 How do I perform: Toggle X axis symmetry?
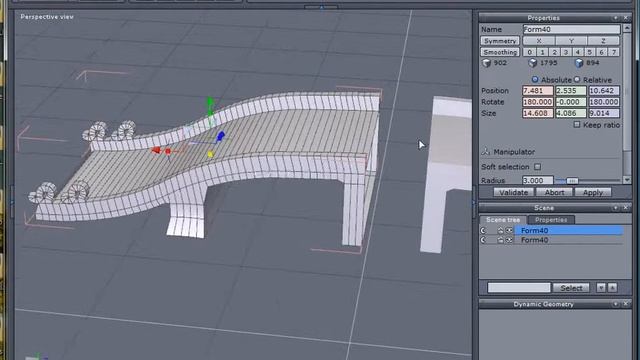point(539,41)
